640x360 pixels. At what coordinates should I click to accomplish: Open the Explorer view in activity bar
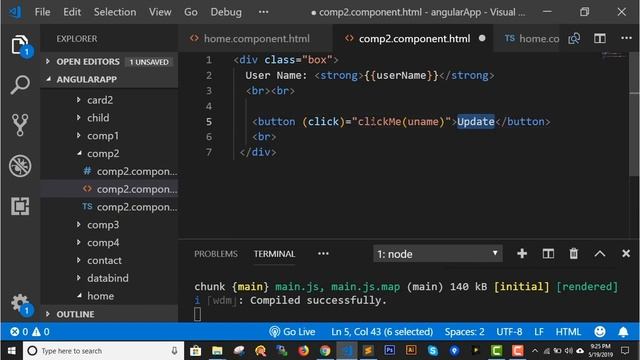[x=20, y=45]
